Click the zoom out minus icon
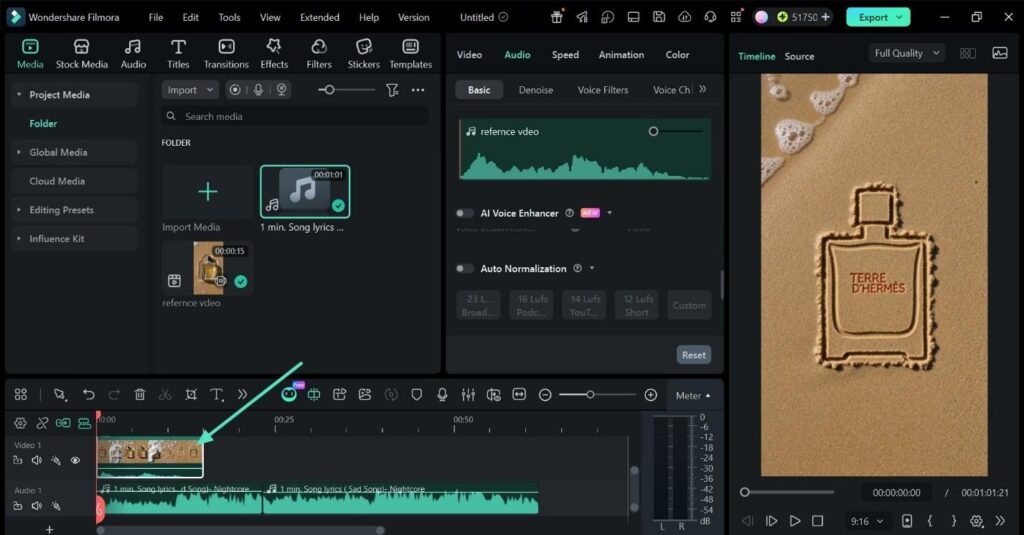The height and width of the screenshot is (535, 1024). tap(545, 395)
